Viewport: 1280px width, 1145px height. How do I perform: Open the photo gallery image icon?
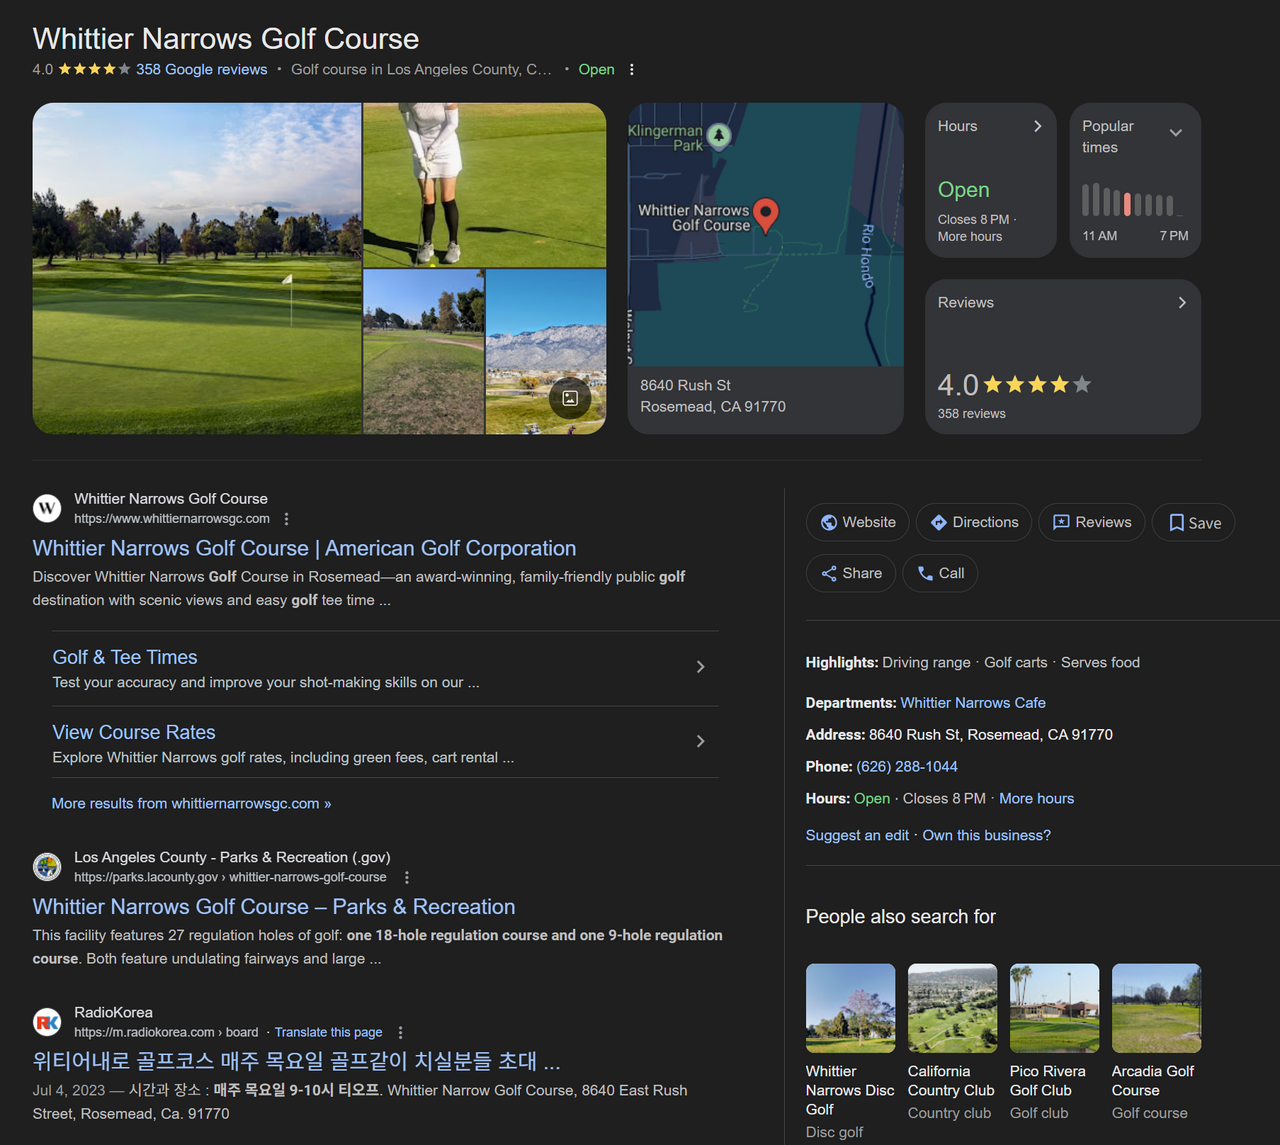pos(570,398)
